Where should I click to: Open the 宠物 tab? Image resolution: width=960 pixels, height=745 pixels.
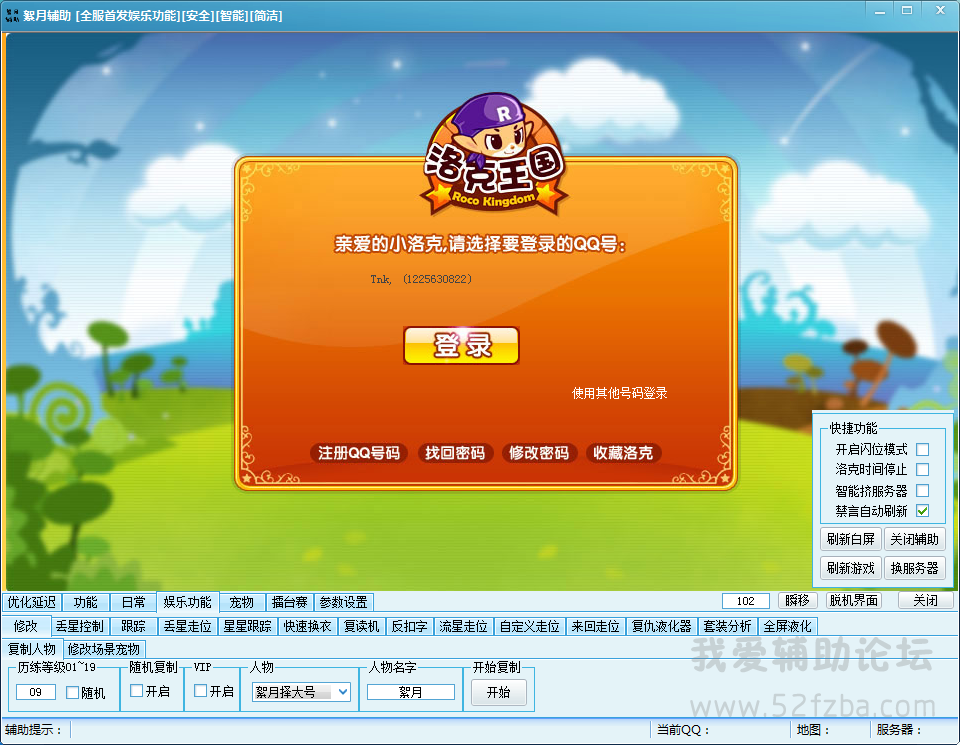point(242,602)
